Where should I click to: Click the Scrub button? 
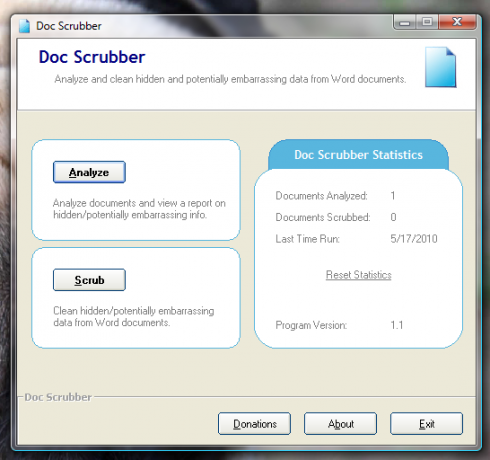89,280
